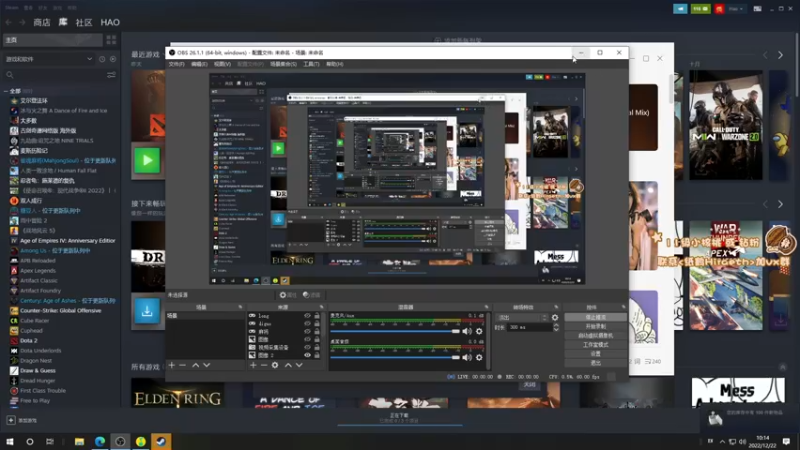Open source properties gear below the sources list
The width and height of the screenshot is (800, 450).
pos(275,365)
